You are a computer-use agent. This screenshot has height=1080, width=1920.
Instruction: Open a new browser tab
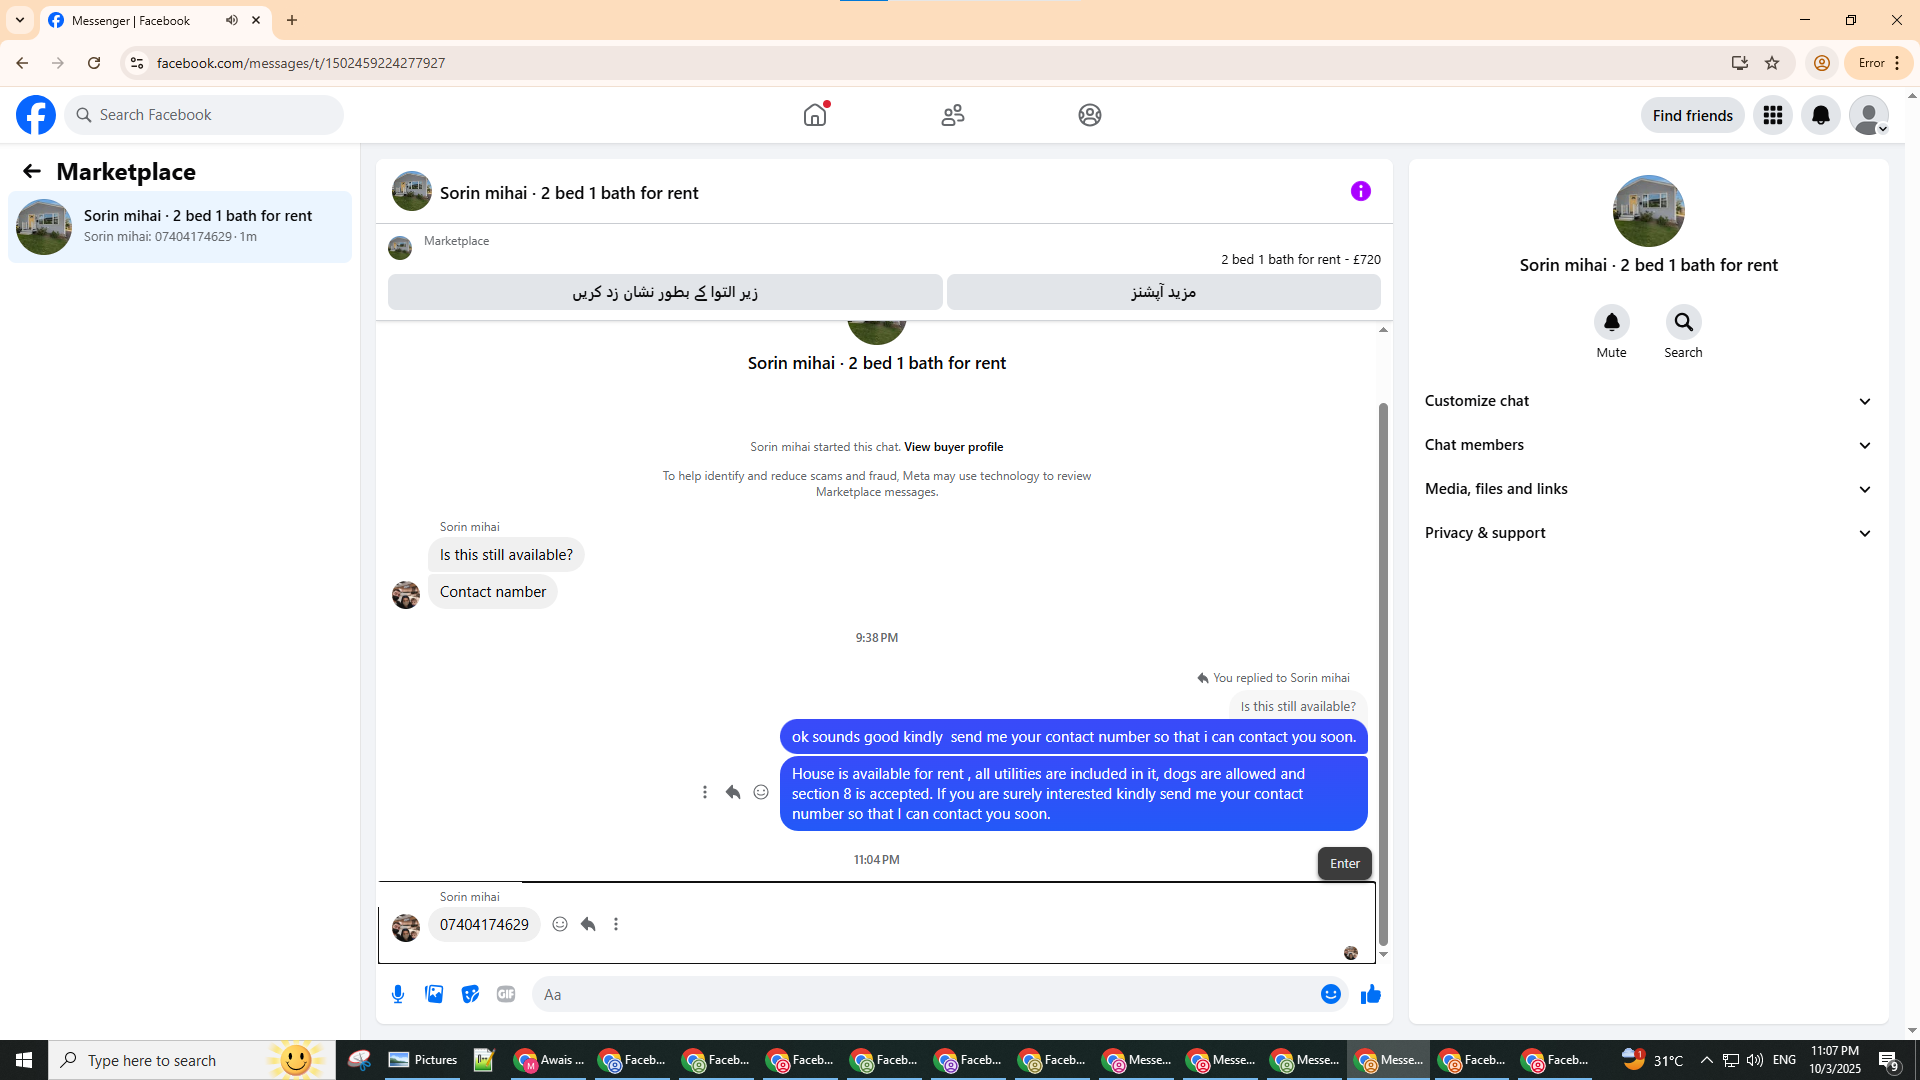click(292, 20)
